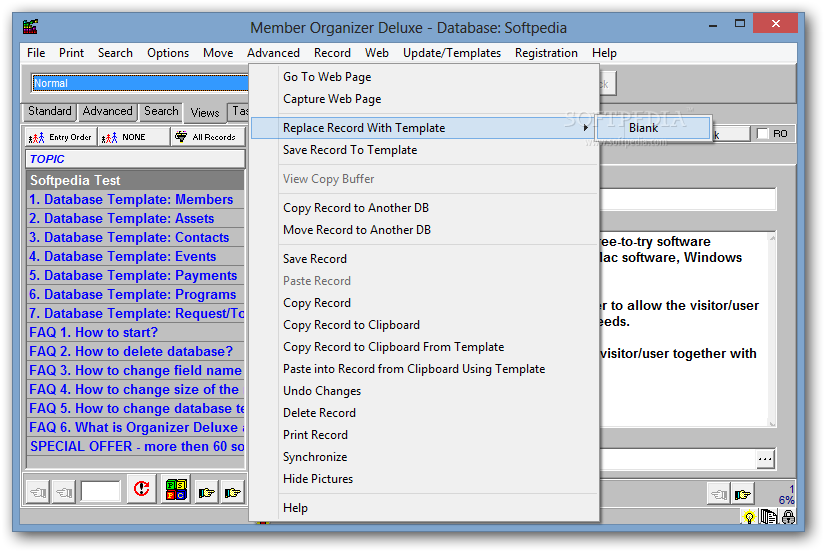
Task: Click the padlock status icon
Action: (x=788, y=517)
